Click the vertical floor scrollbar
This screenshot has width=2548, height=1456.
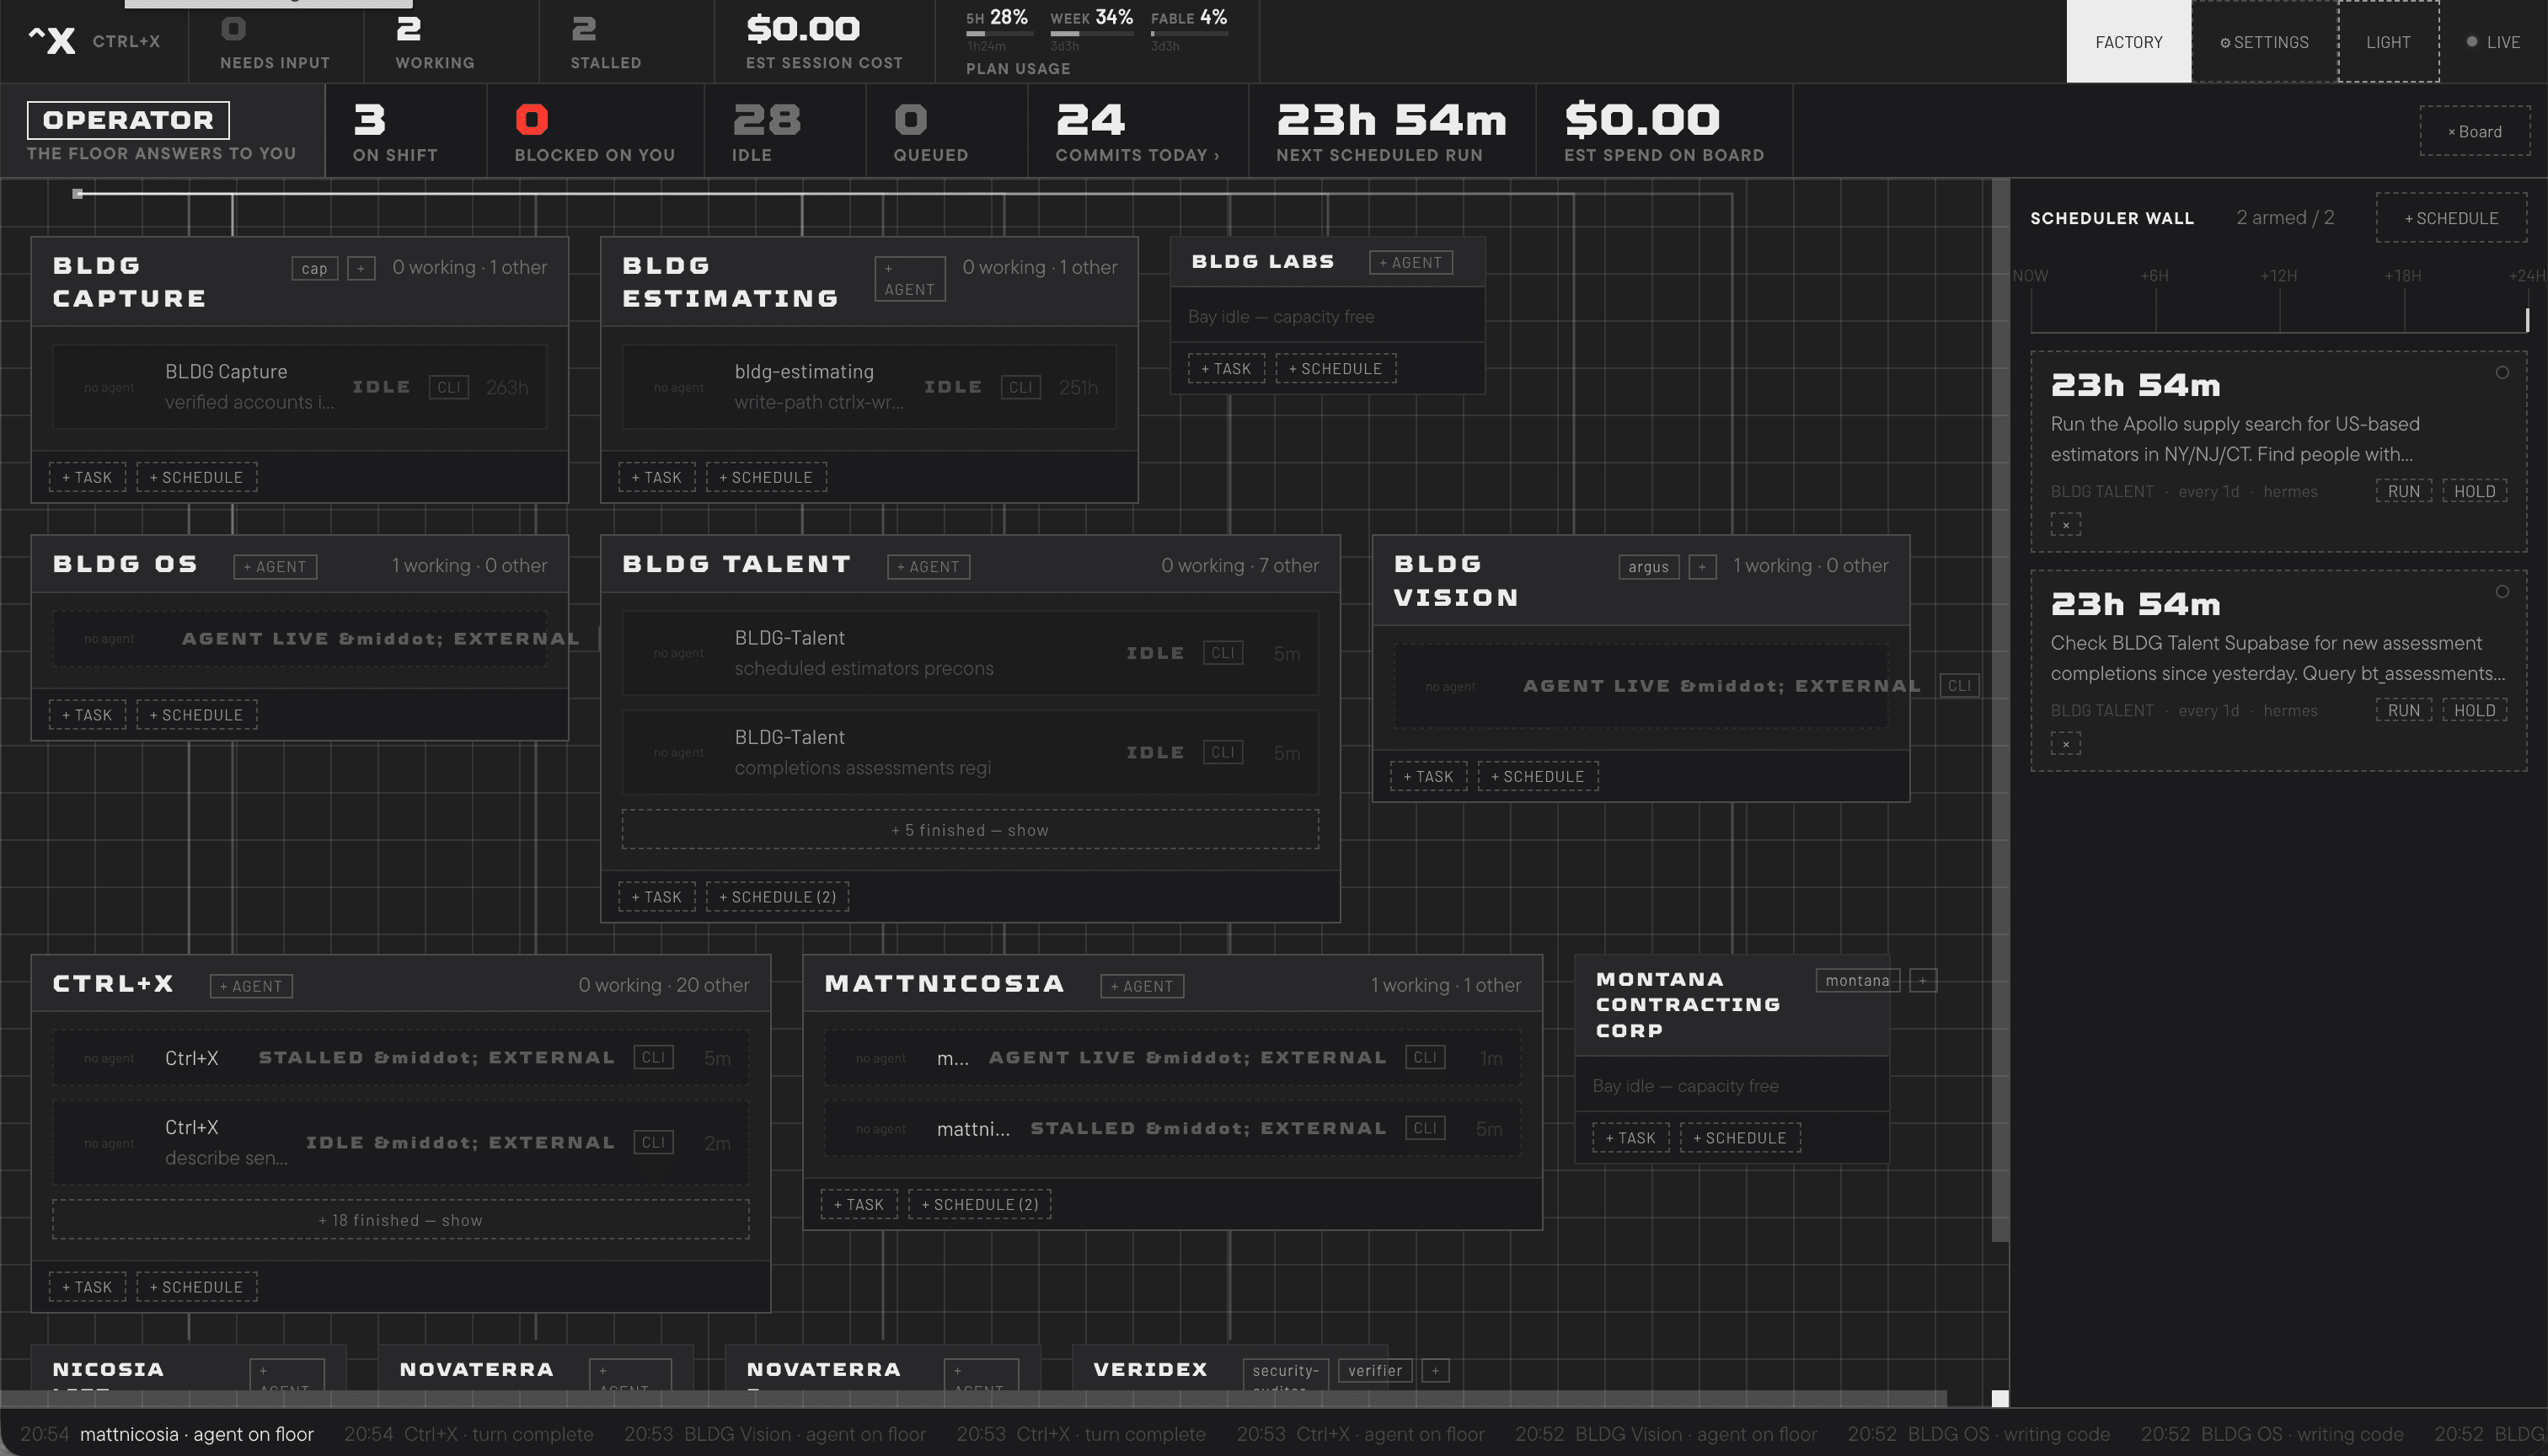pos(2000,710)
